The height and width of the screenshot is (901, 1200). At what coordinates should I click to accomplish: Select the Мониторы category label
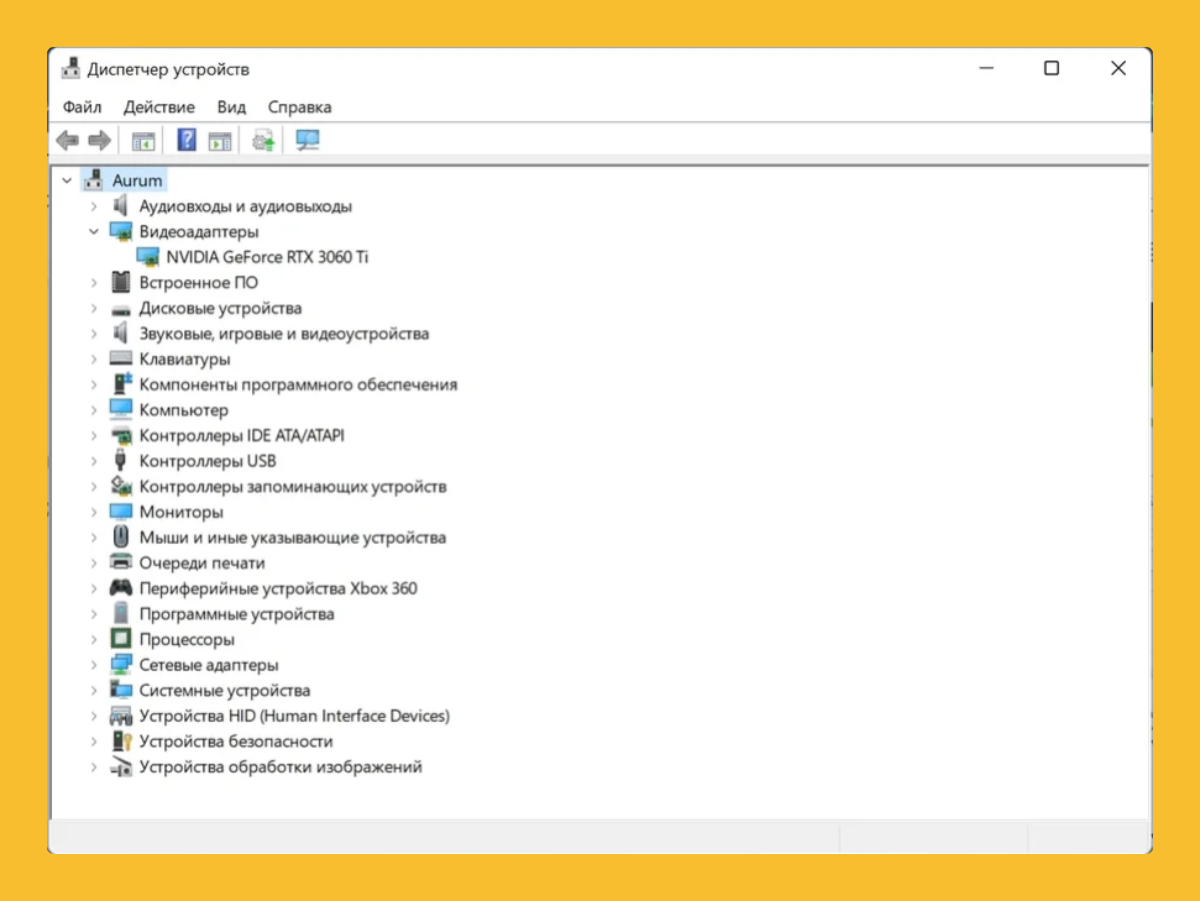point(181,512)
